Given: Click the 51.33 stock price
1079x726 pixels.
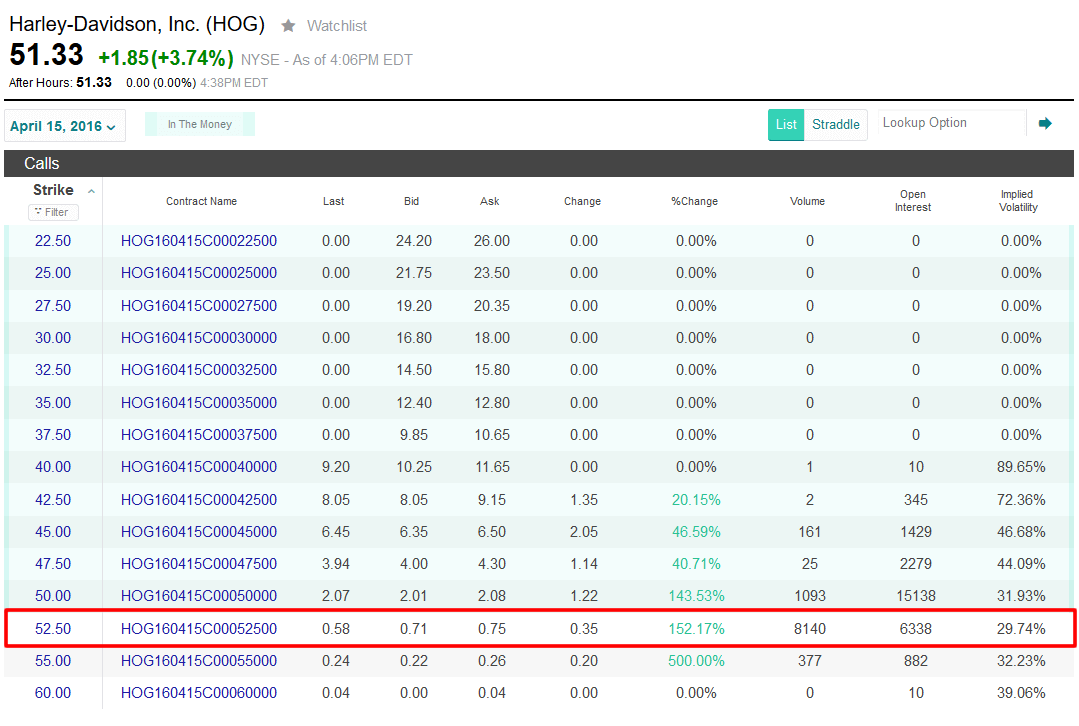Looking at the screenshot, I should point(46,55).
